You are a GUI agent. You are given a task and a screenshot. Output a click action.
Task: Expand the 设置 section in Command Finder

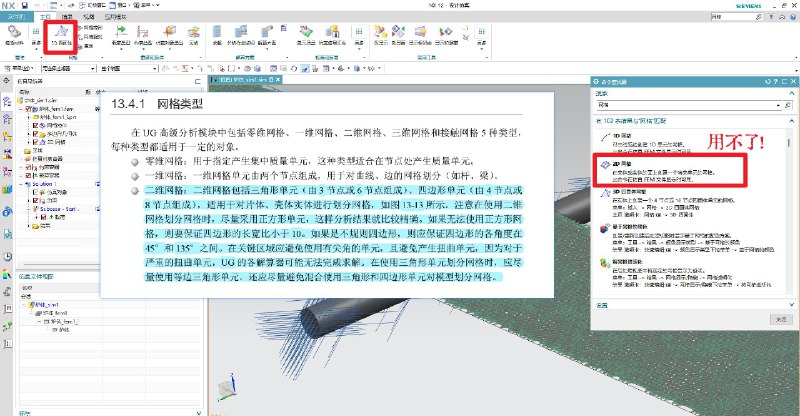tap(791, 305)
